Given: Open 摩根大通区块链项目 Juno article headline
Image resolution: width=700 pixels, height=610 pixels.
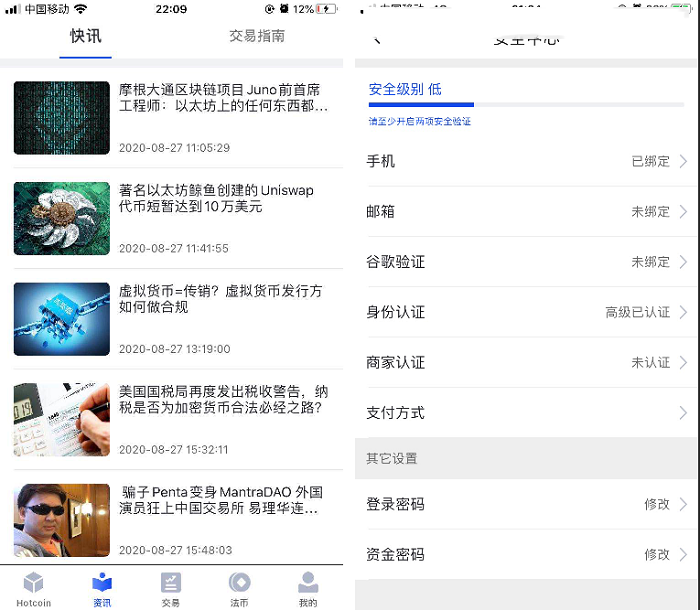Looking at the screenshot, I should click(223, 98).
